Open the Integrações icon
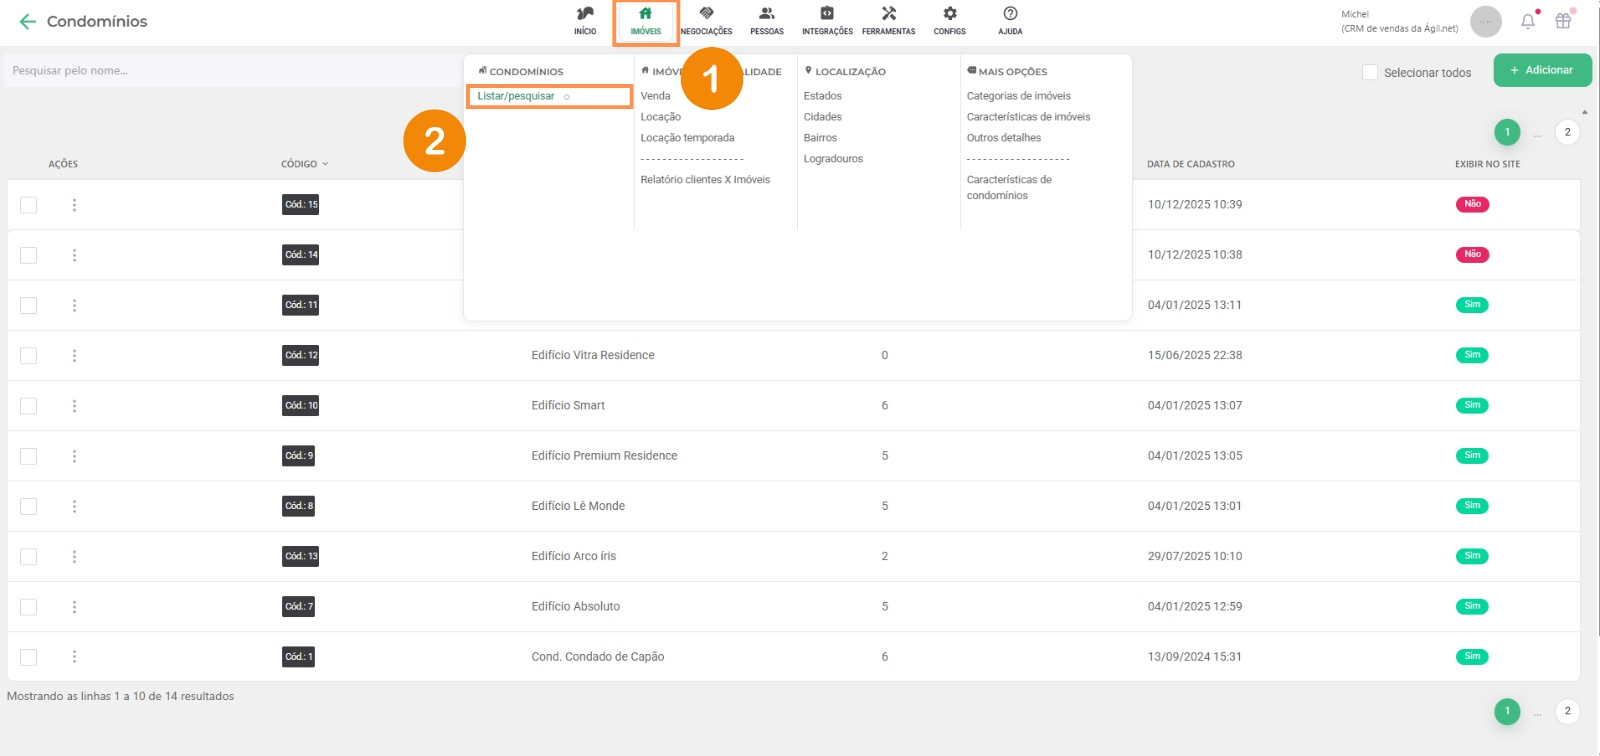 click(x=827, y=15)
